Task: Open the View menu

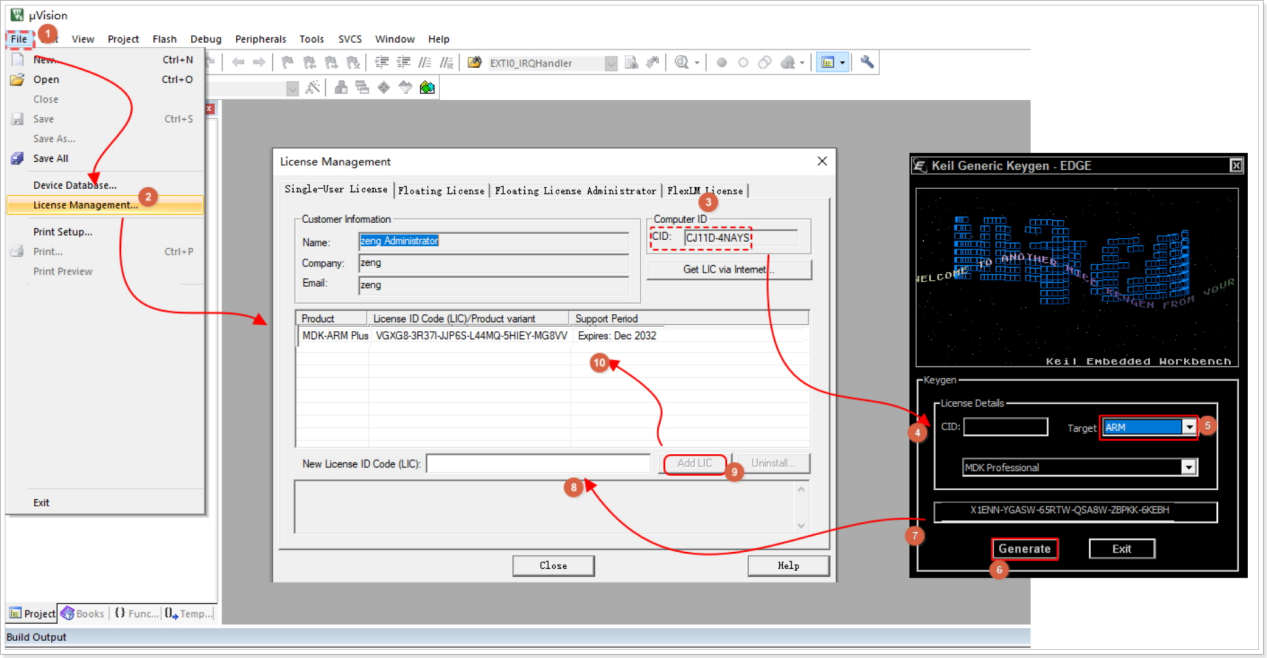Action: tap(83, 39)
